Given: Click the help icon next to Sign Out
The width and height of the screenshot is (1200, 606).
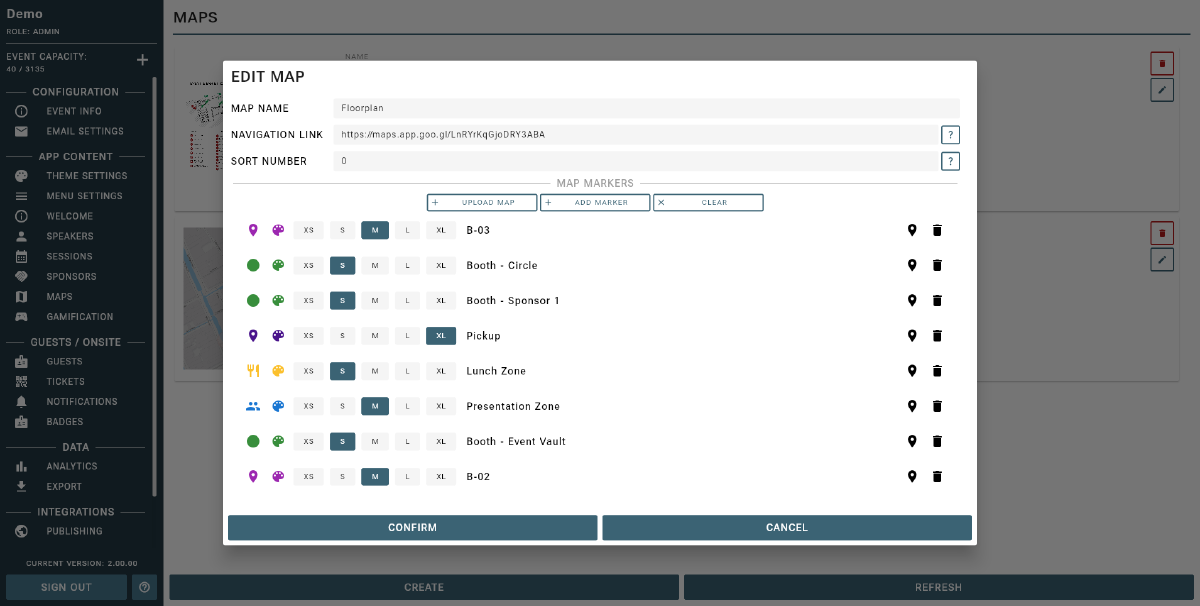Looking at the screenshot, I should click(144, 587).
